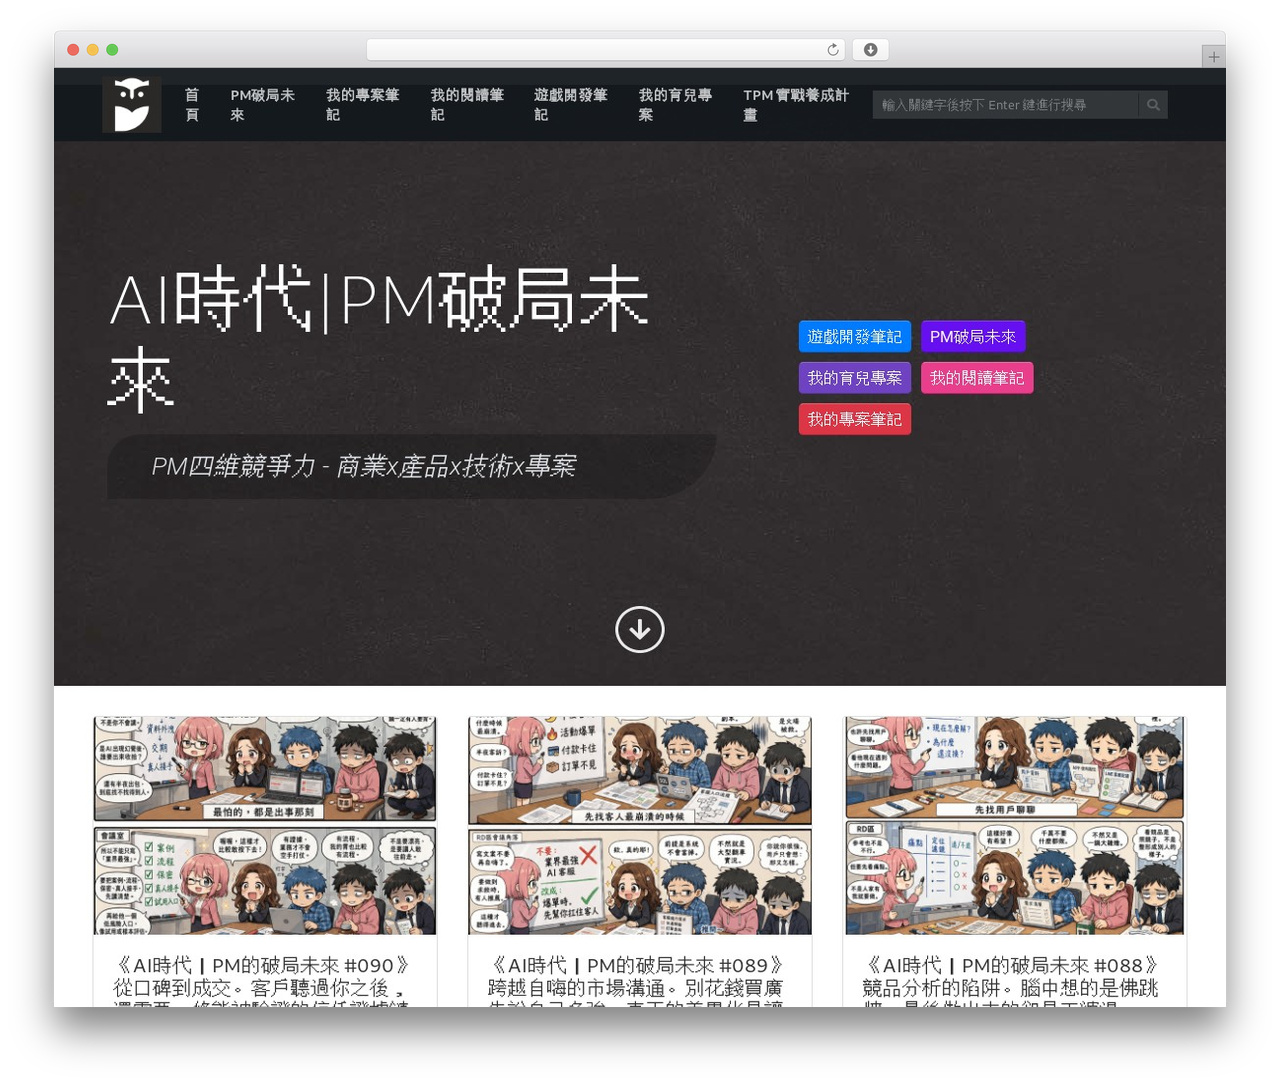Open the #088 article comic thumbnail
Image resolution: width=1280 pixels, height=1084 pixels.
1015,825
